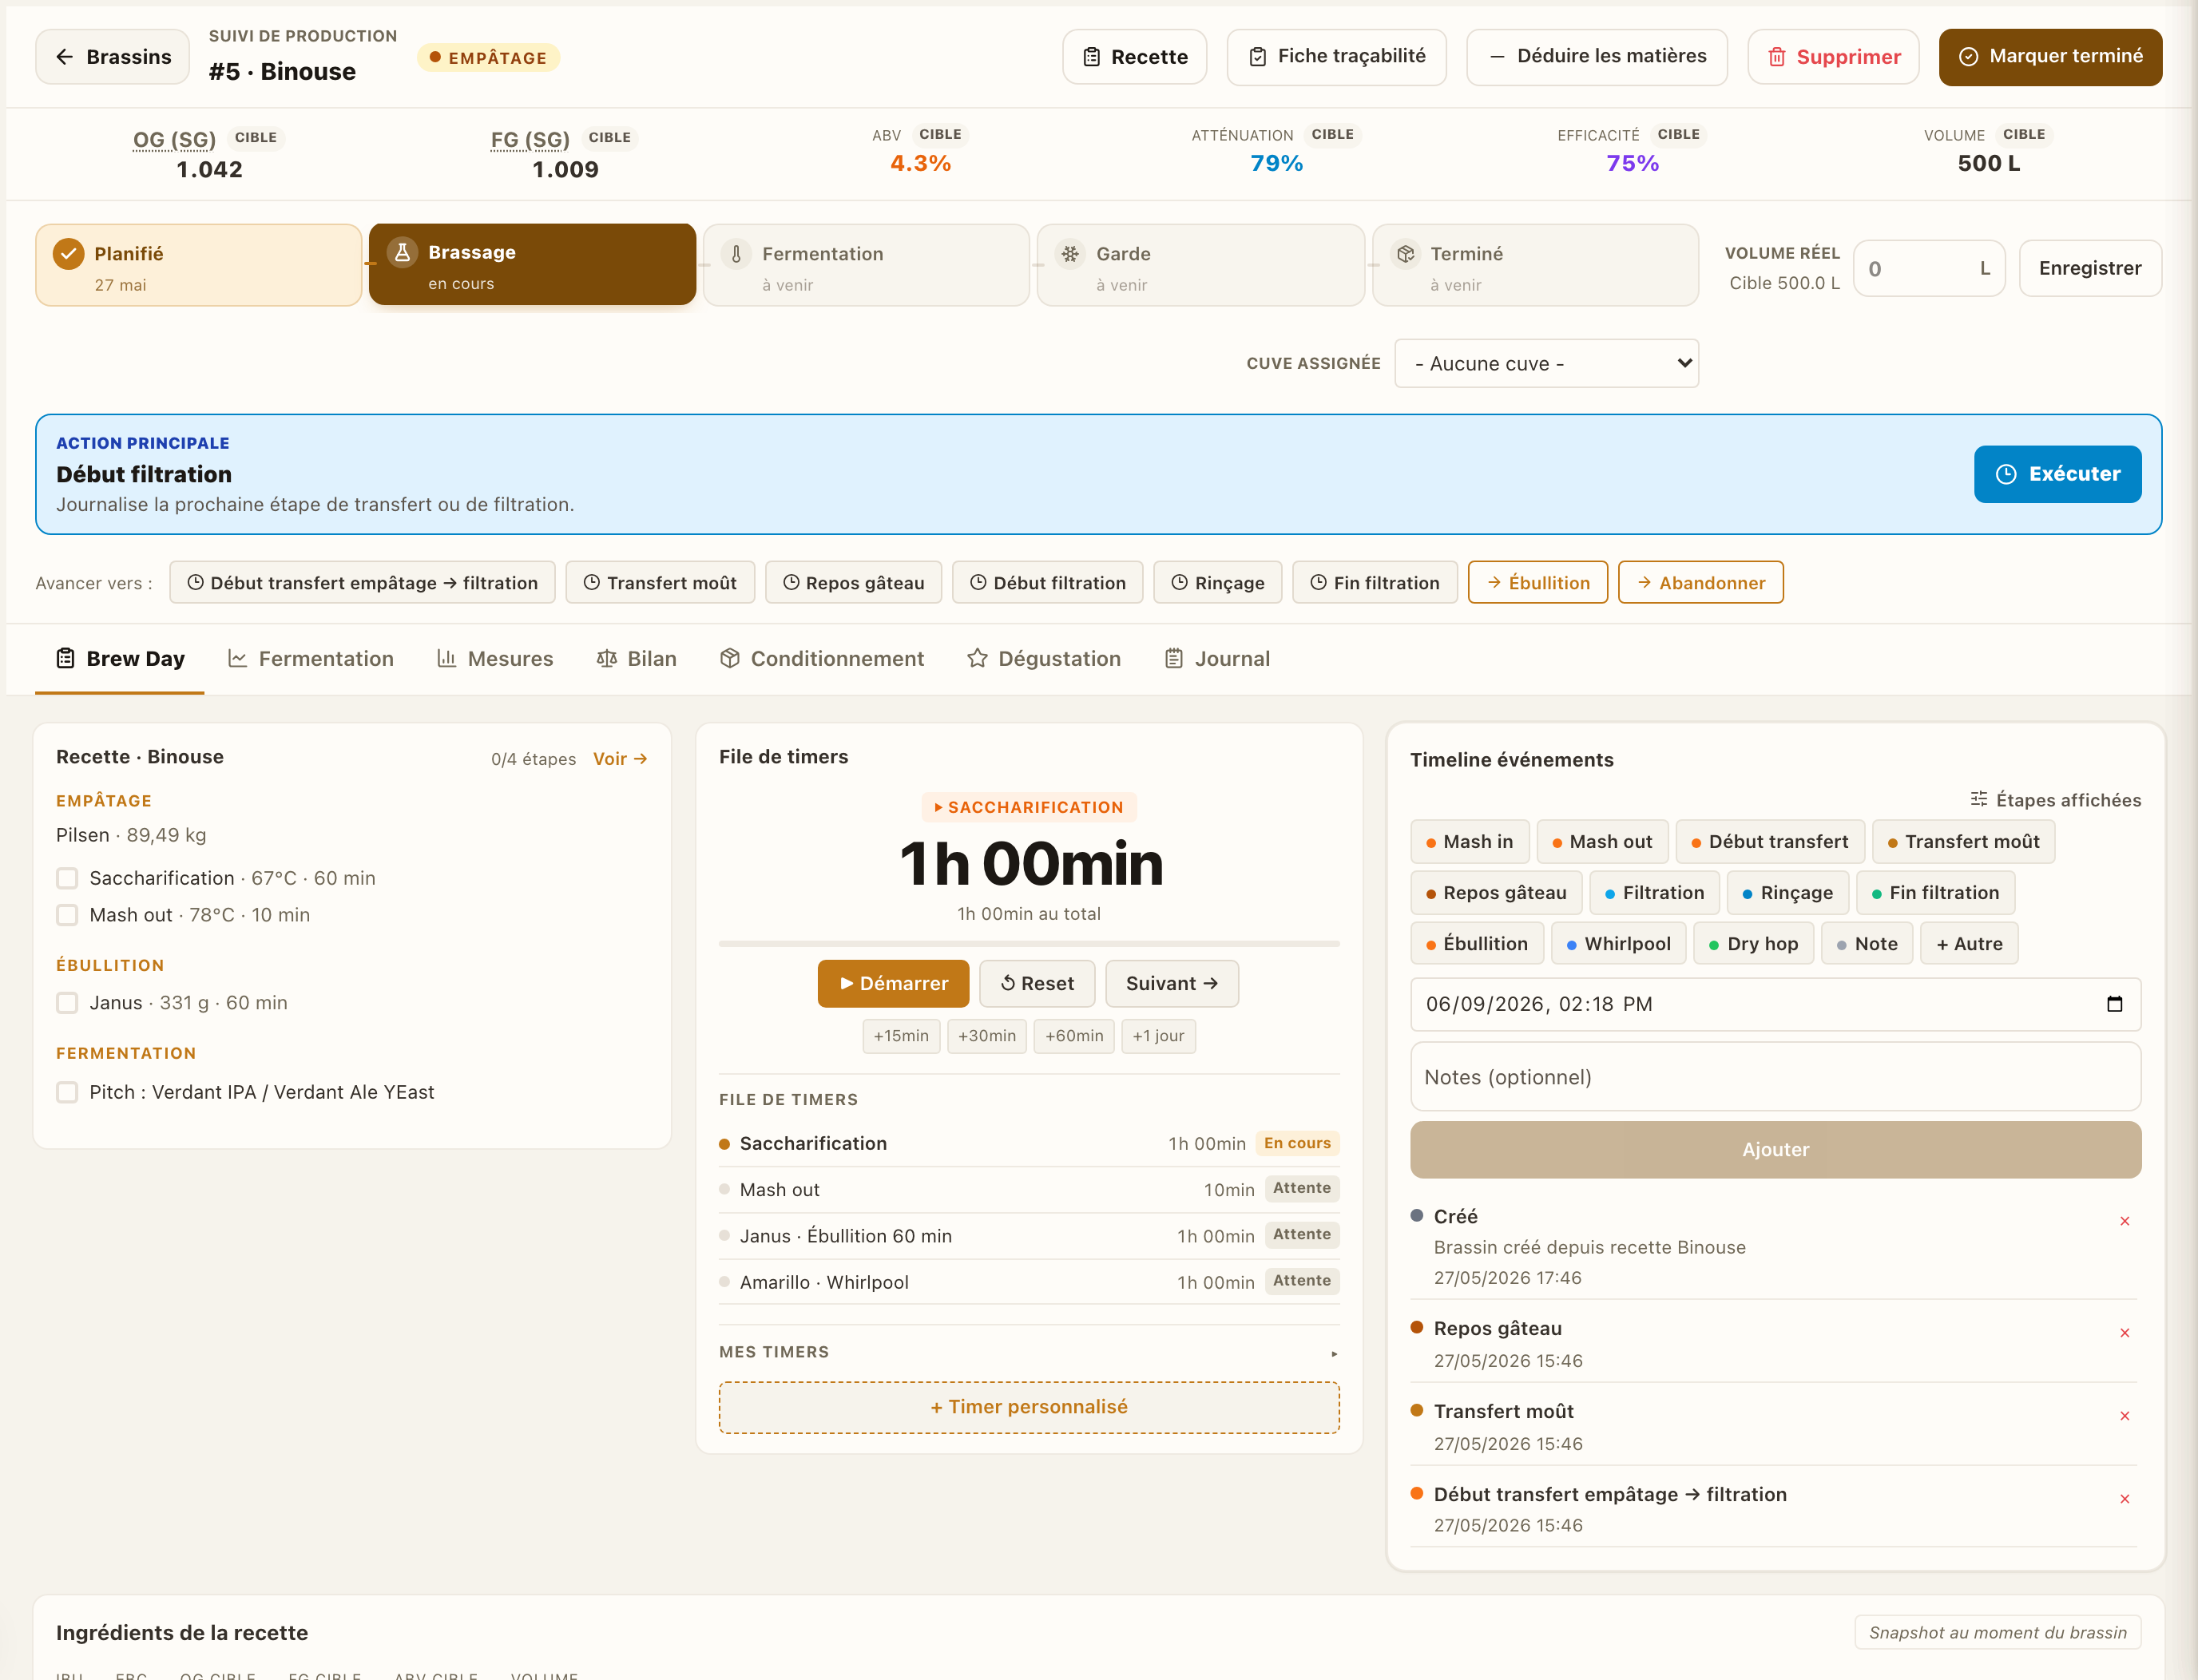
Task: Select the Fermentation thermometer step
Action: pyautogui.click(x=866, y=265)
